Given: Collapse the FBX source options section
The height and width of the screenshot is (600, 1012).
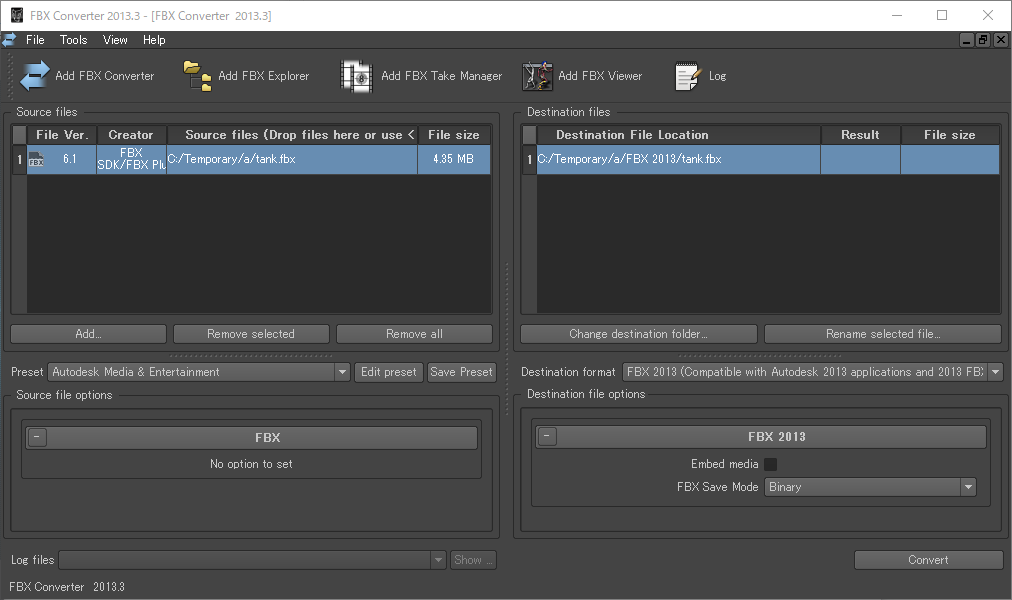Looking at the screenshot, I should (x=37, y=437).
